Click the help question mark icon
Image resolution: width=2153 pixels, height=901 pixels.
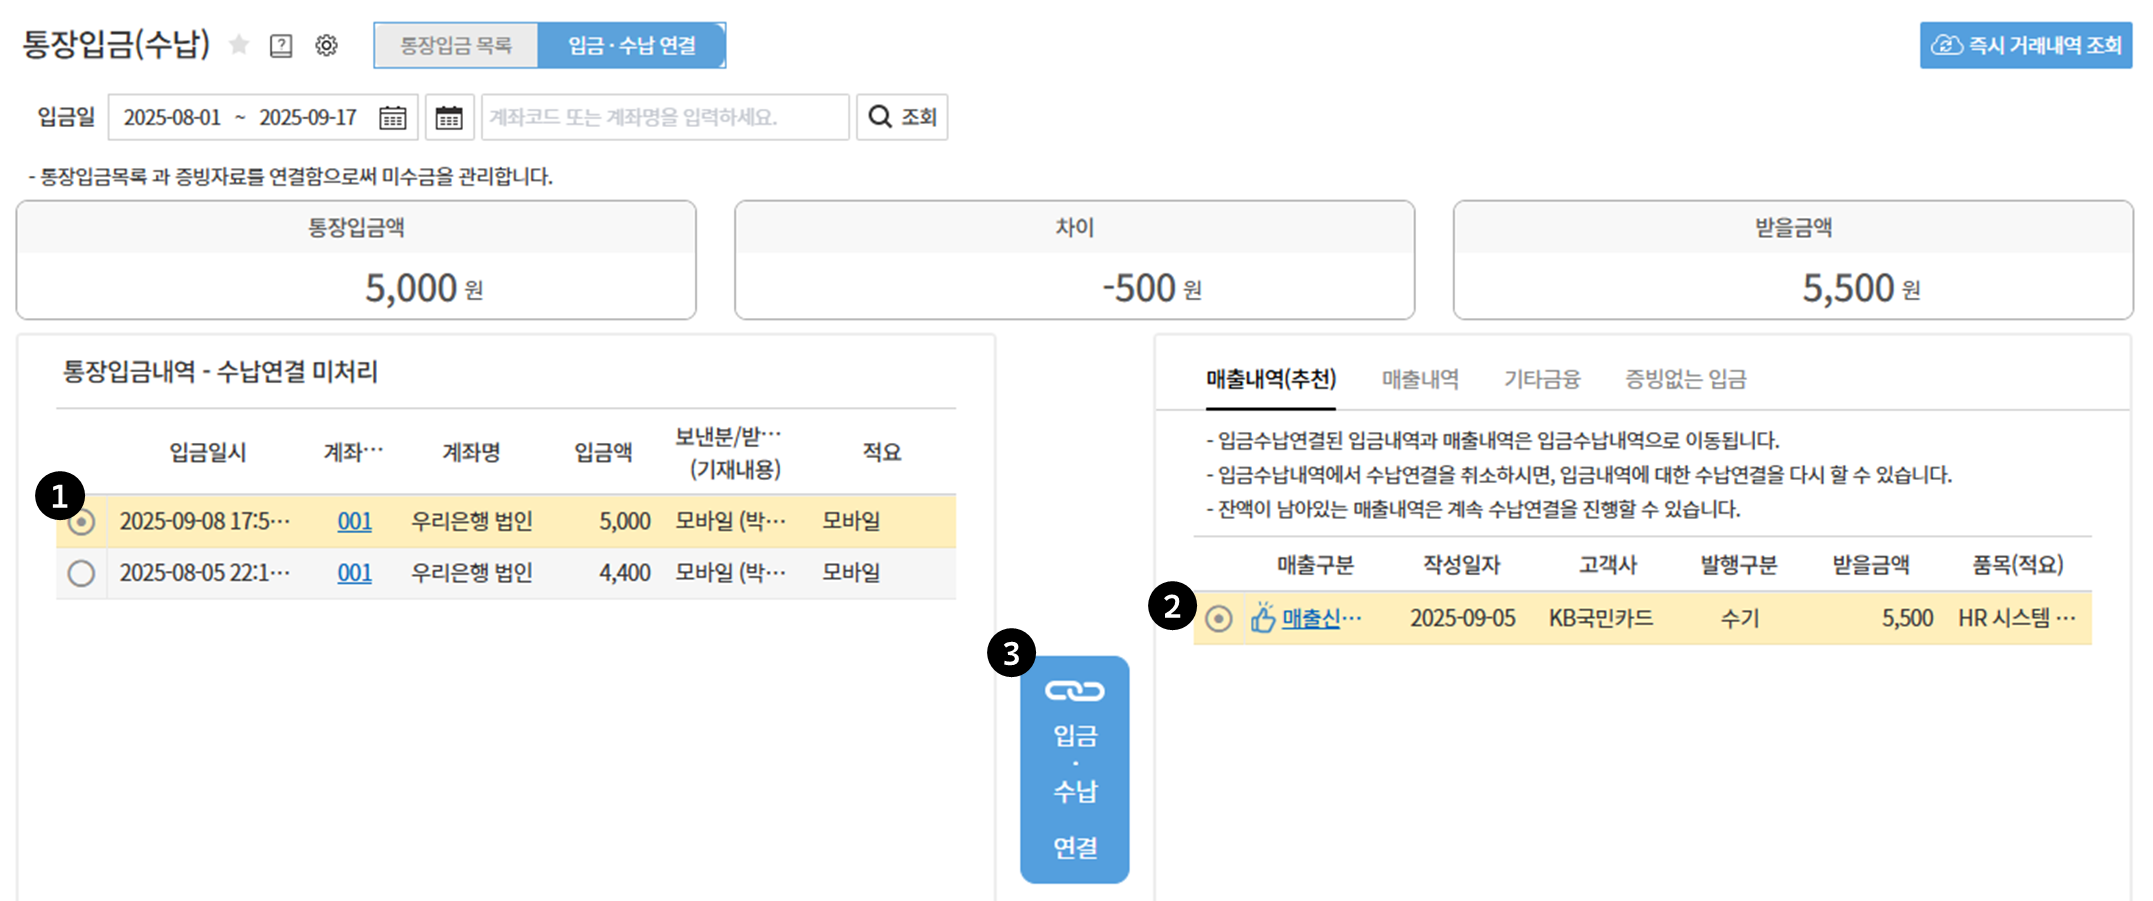[281, 45]
